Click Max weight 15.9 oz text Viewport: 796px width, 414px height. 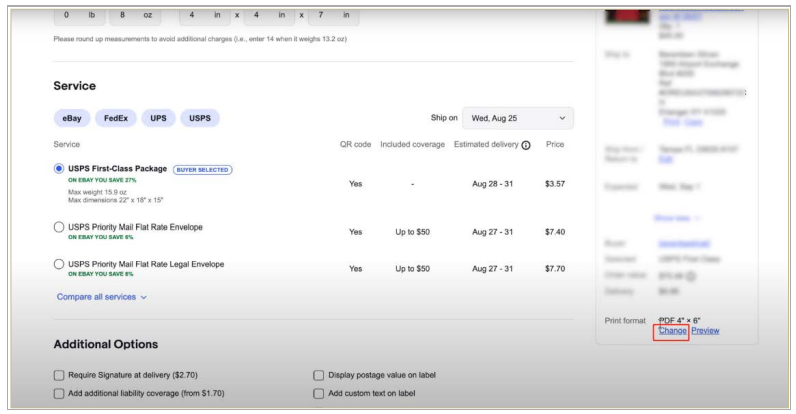(97, 192)
